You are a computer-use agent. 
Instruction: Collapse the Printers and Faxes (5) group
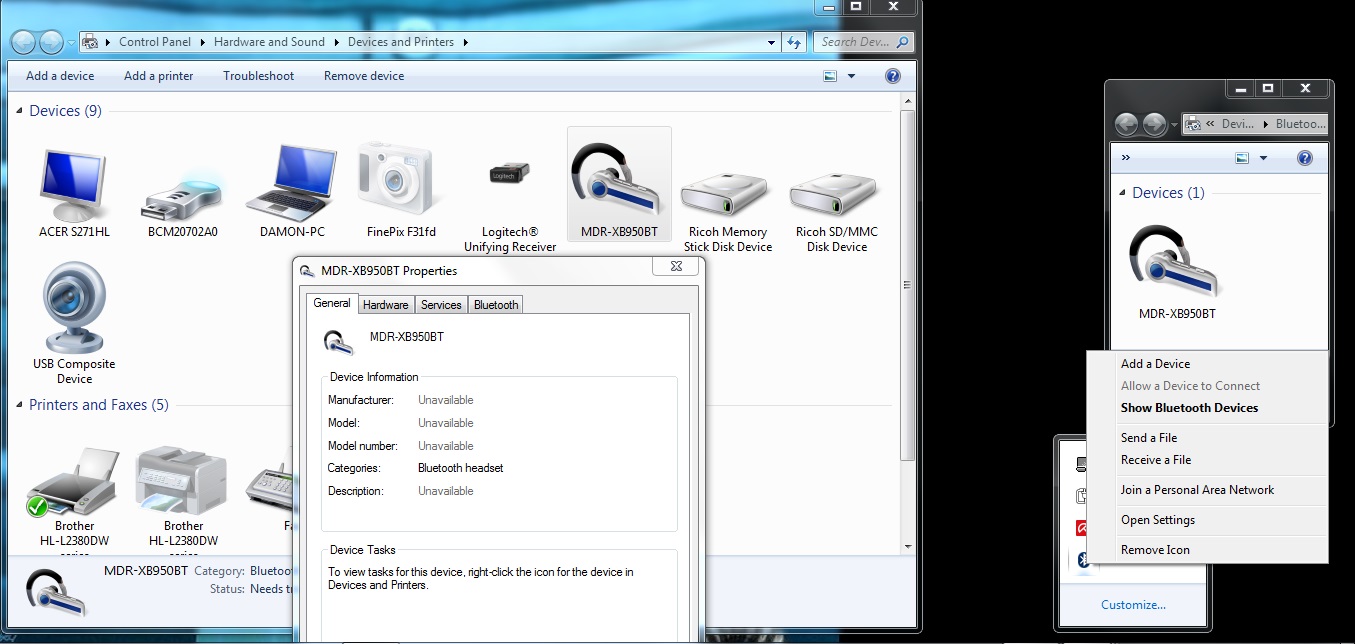tap(20, 405)
